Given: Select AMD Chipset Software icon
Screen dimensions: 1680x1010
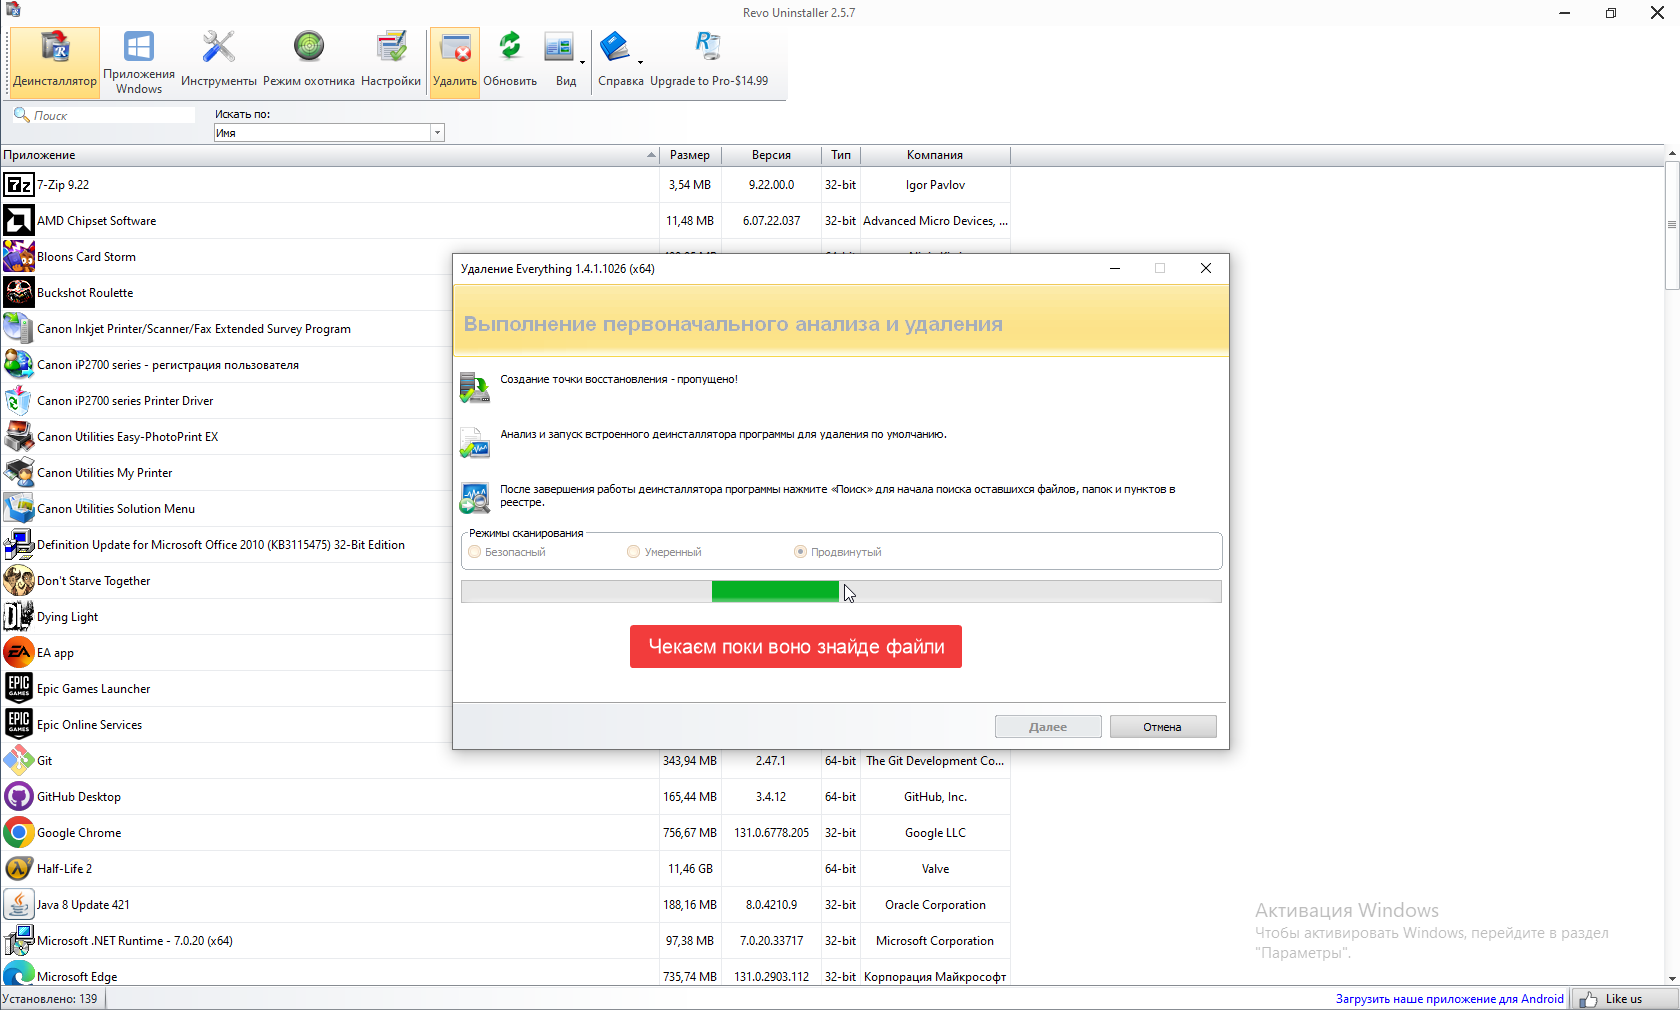Looking at the screenshot, I should pyautogui.click(x=18, y=221).
